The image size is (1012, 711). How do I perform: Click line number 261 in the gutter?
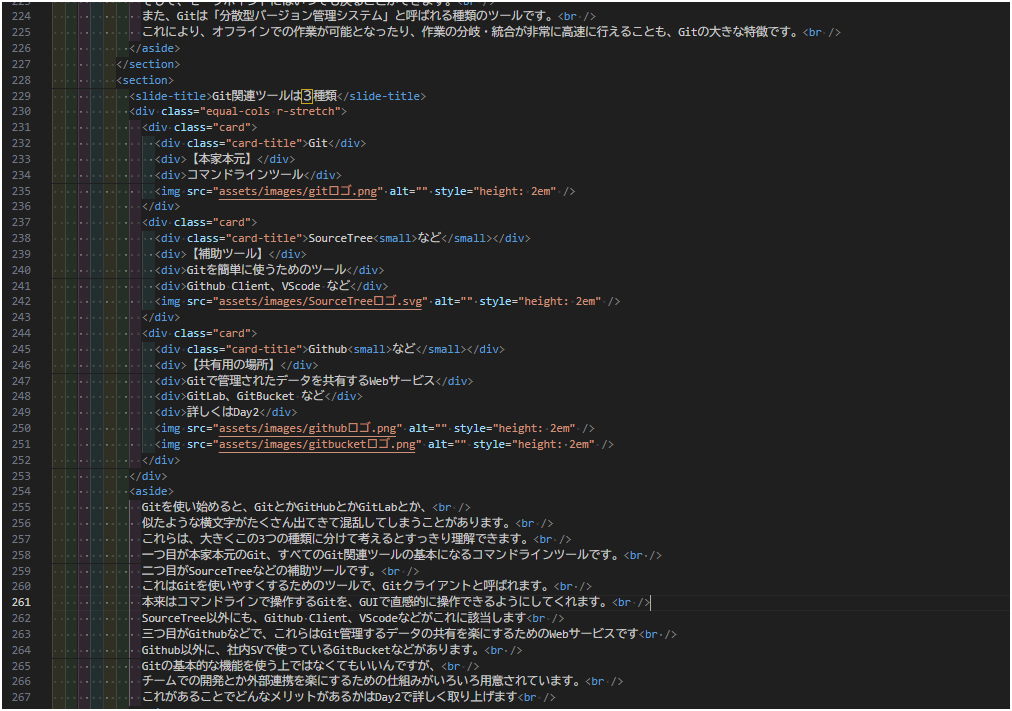[20, 602]
